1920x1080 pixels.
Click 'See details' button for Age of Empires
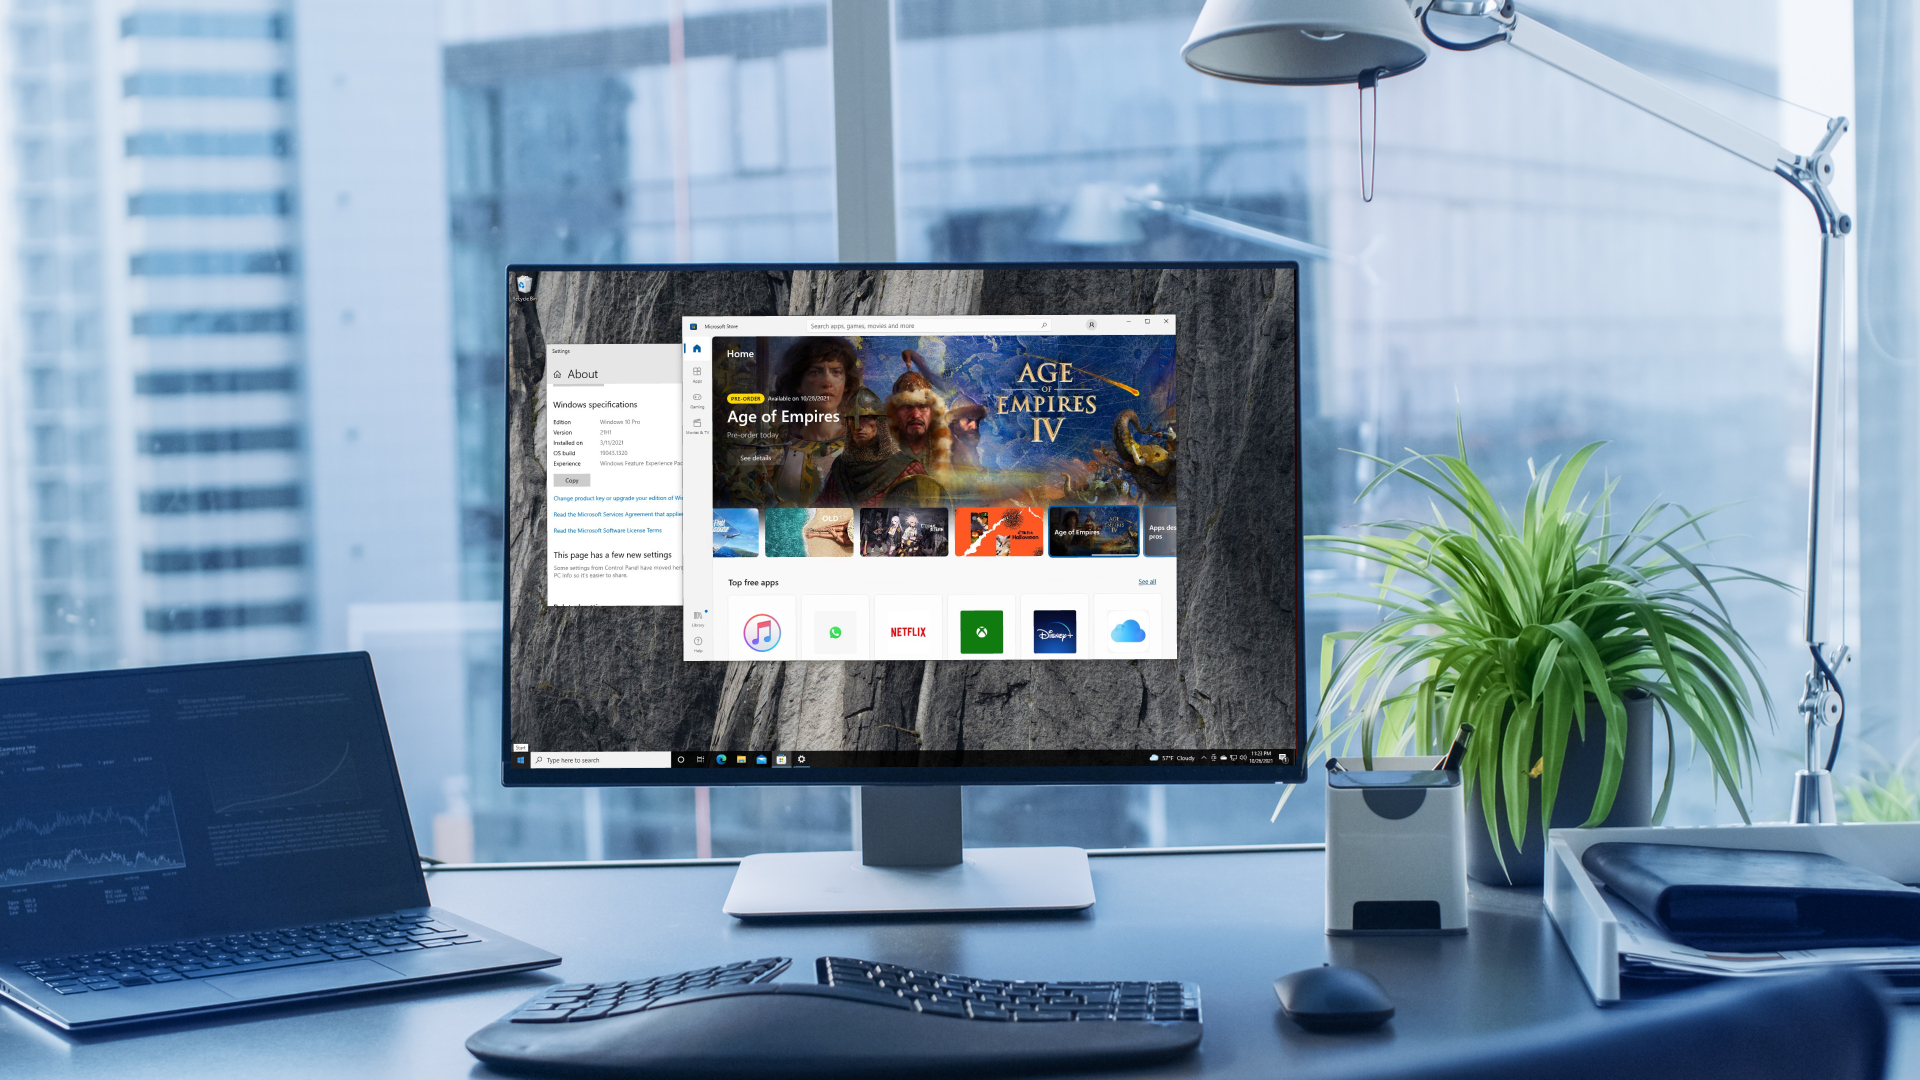click(x=753, y=458)
